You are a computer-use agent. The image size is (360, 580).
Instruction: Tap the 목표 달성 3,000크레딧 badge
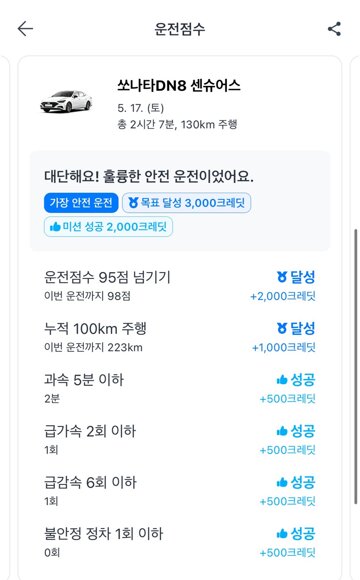coord(186,203)
